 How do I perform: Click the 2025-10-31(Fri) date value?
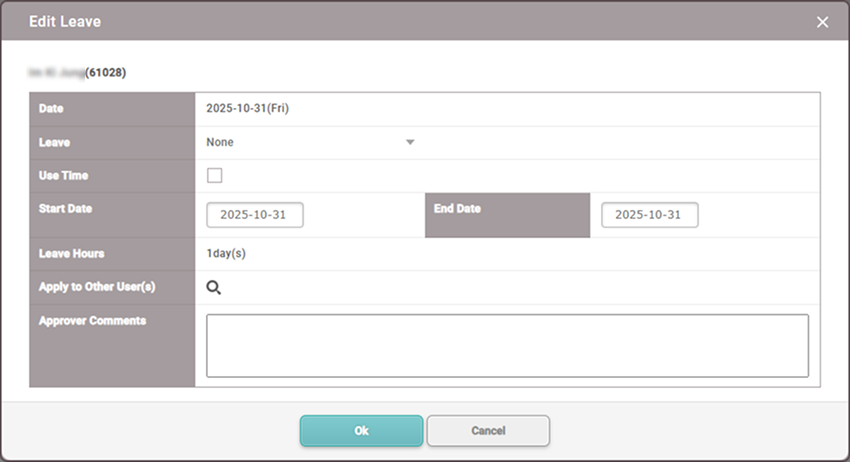(247, 108)
